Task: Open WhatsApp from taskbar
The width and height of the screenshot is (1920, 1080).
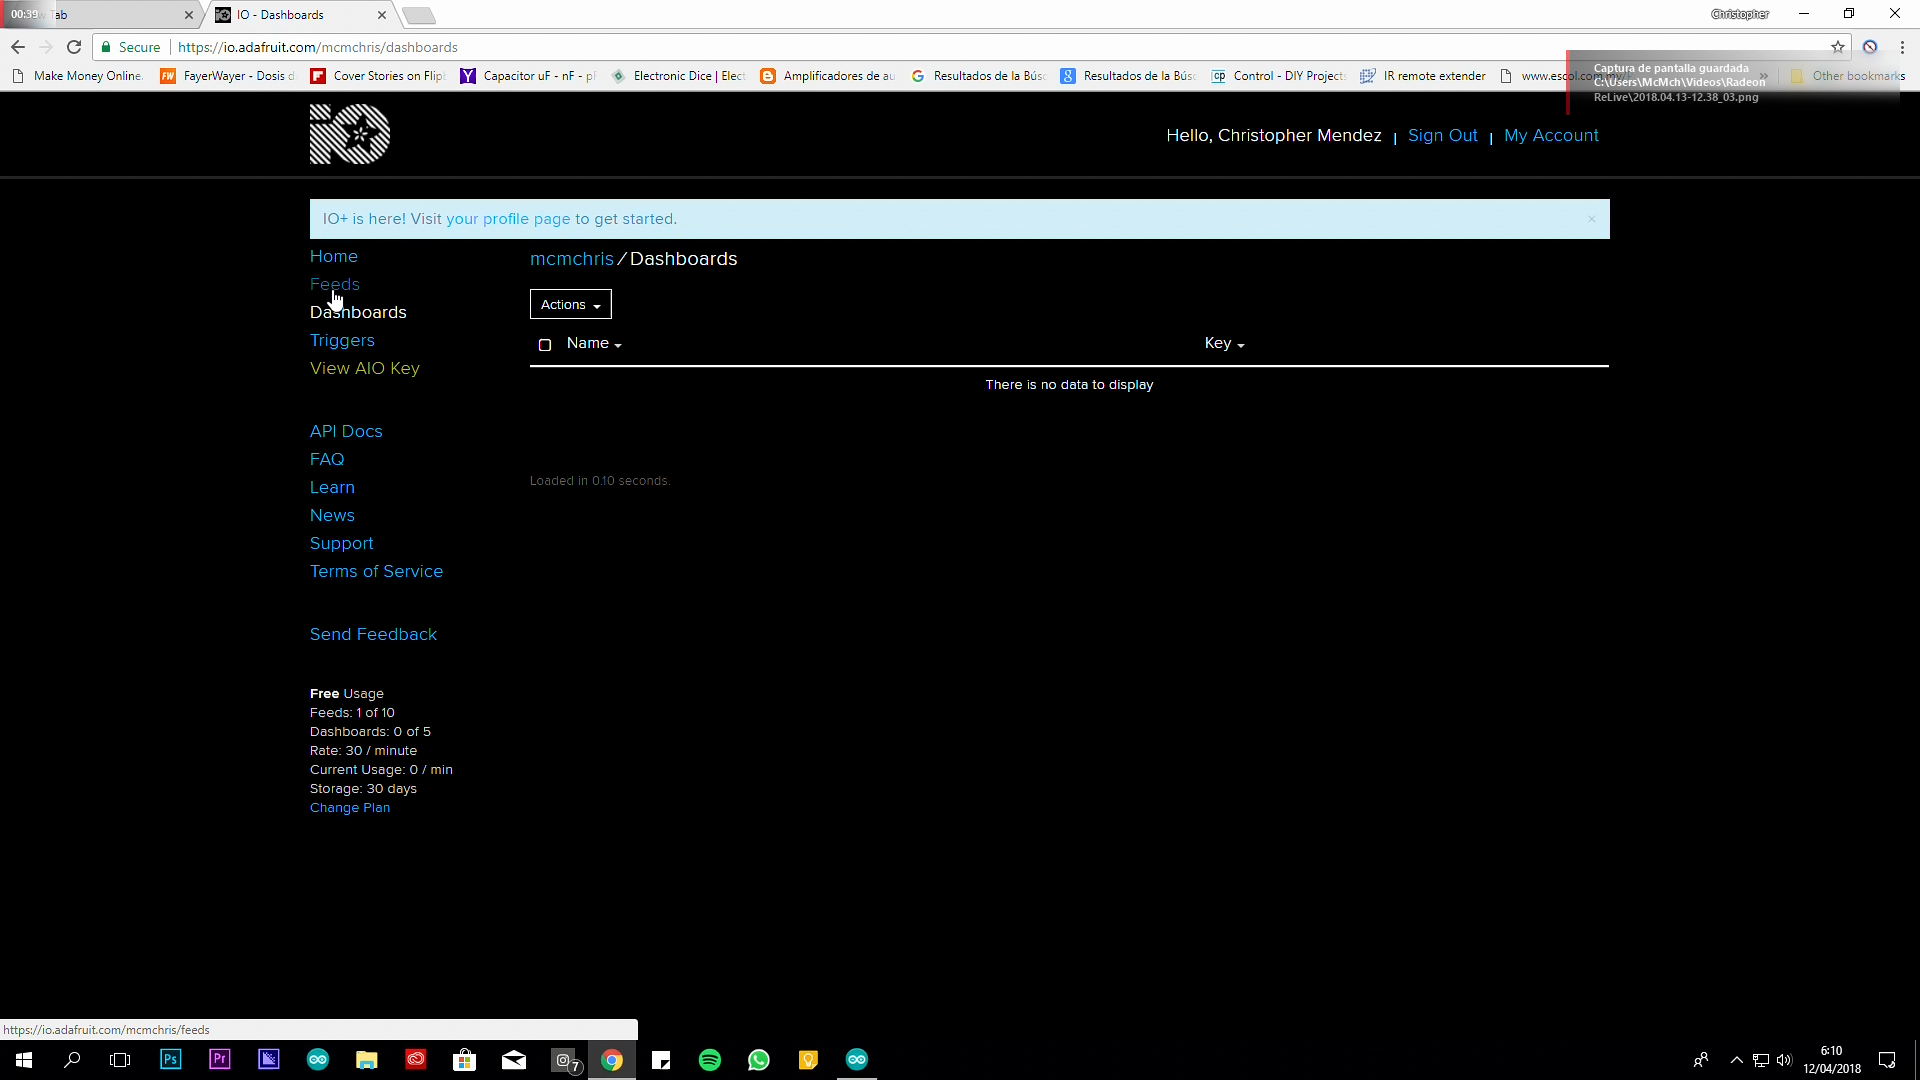Action: click(x=759, y=1060)
